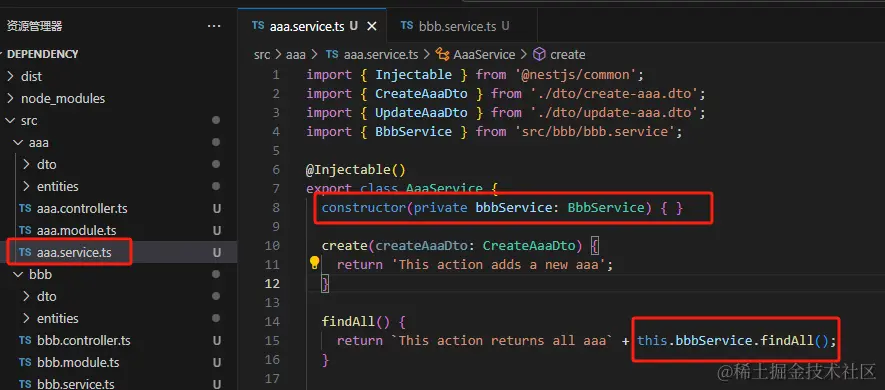This screenshot has width=885, height=390.
Task: Click the src breadcrumb segment
Action: (262, 55)
